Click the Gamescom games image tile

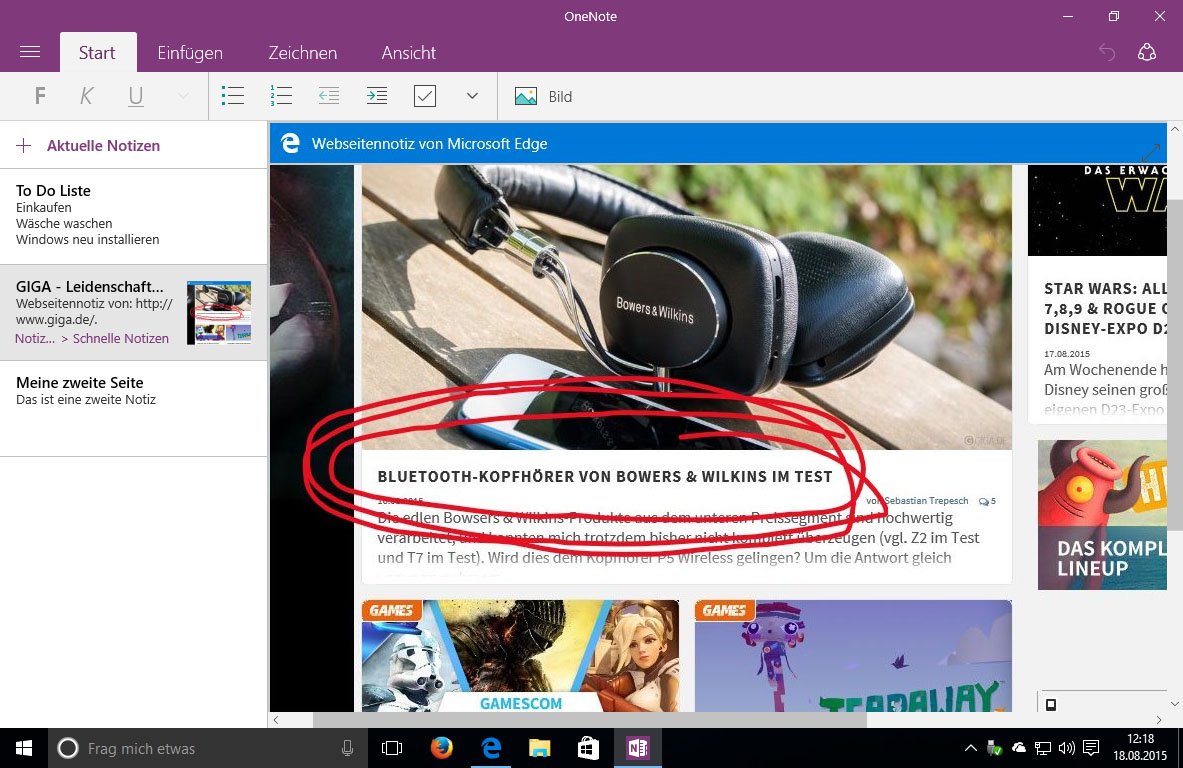pyautogui.click(x=521, y=656)
